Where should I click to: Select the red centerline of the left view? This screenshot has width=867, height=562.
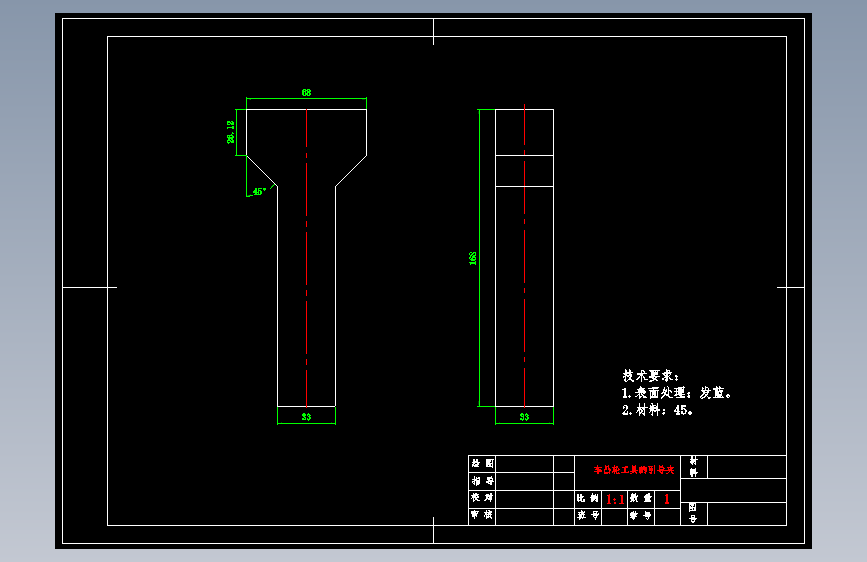pyautogui.click(x=306, y=258)
